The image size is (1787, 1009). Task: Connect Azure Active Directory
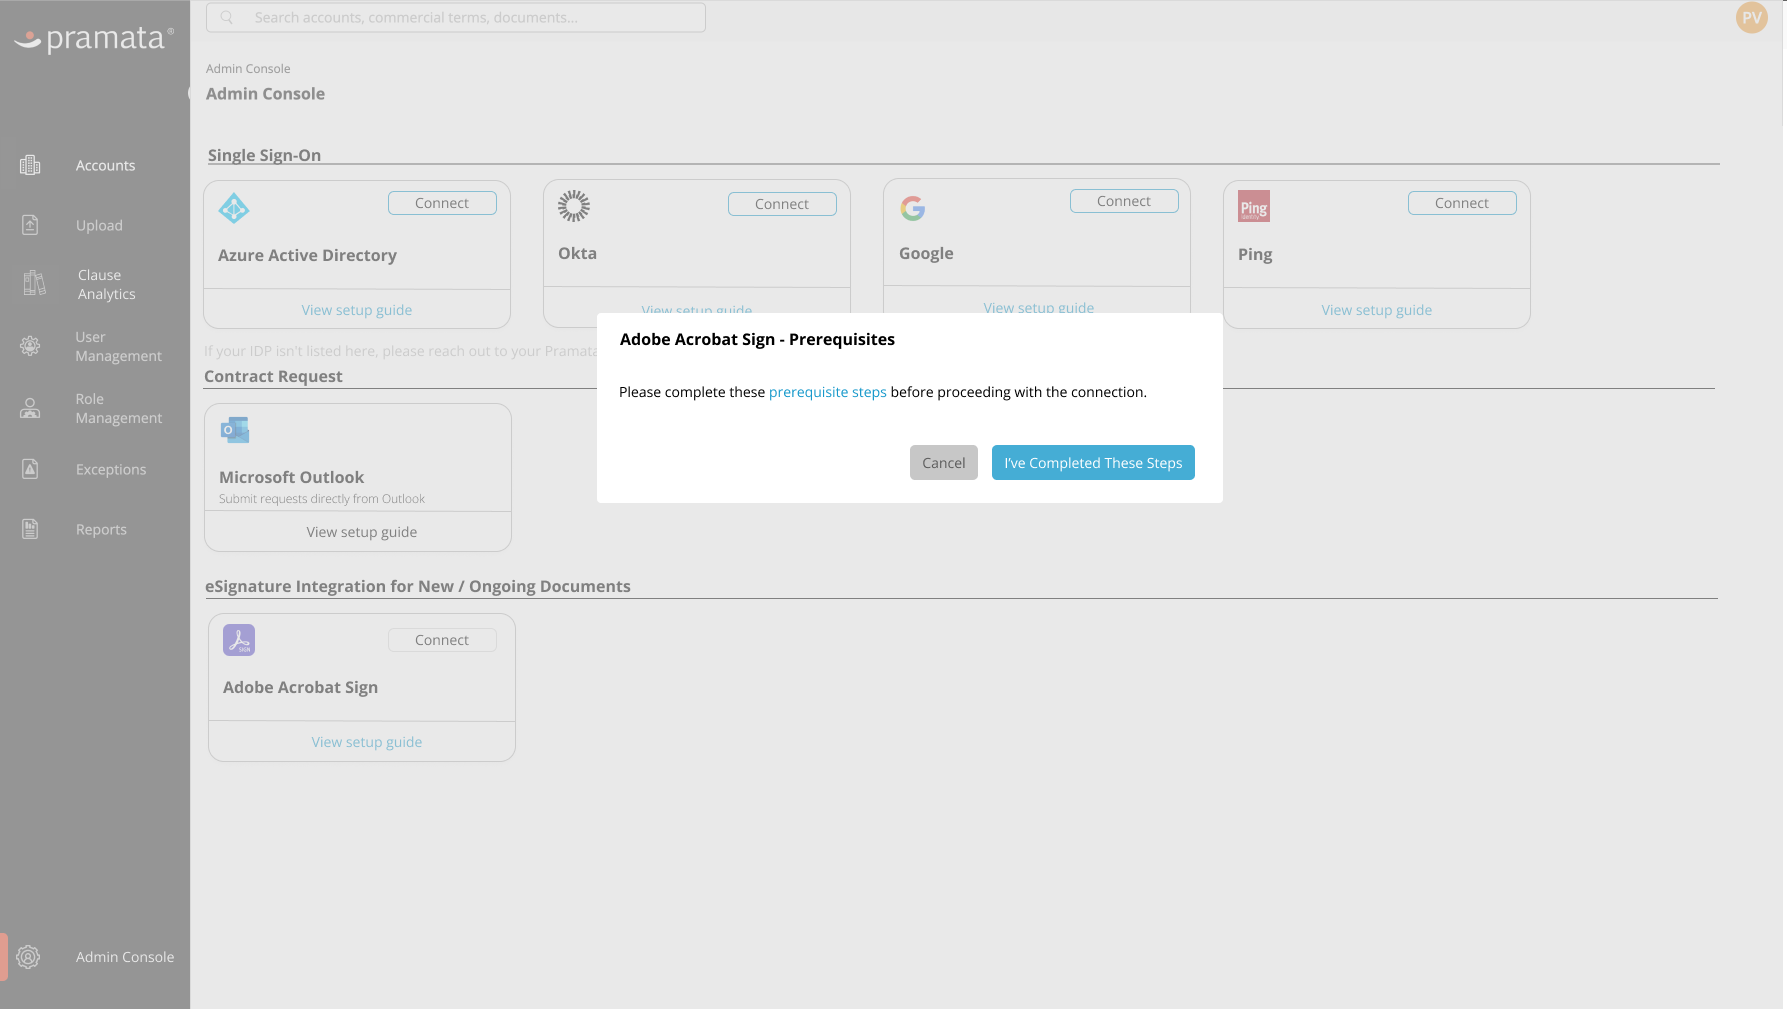coord(442,203)
